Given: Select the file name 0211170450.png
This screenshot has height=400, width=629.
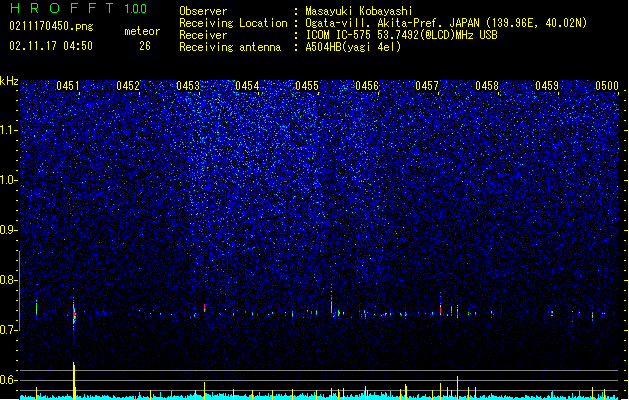Looking at the screenshot, I should 51,26.
